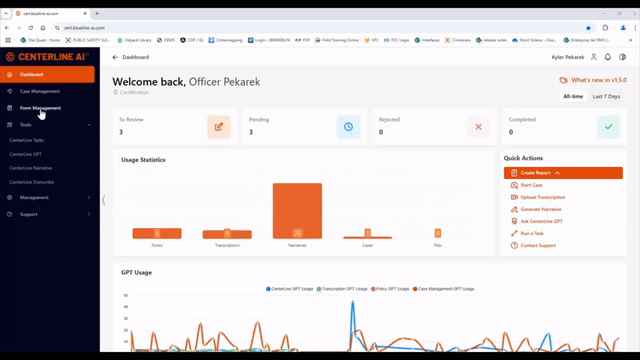Image resolution: width=640 pixels, height=360 pixels.
Task: Toggle the dark/light theme icon
Action: [622, 57]
